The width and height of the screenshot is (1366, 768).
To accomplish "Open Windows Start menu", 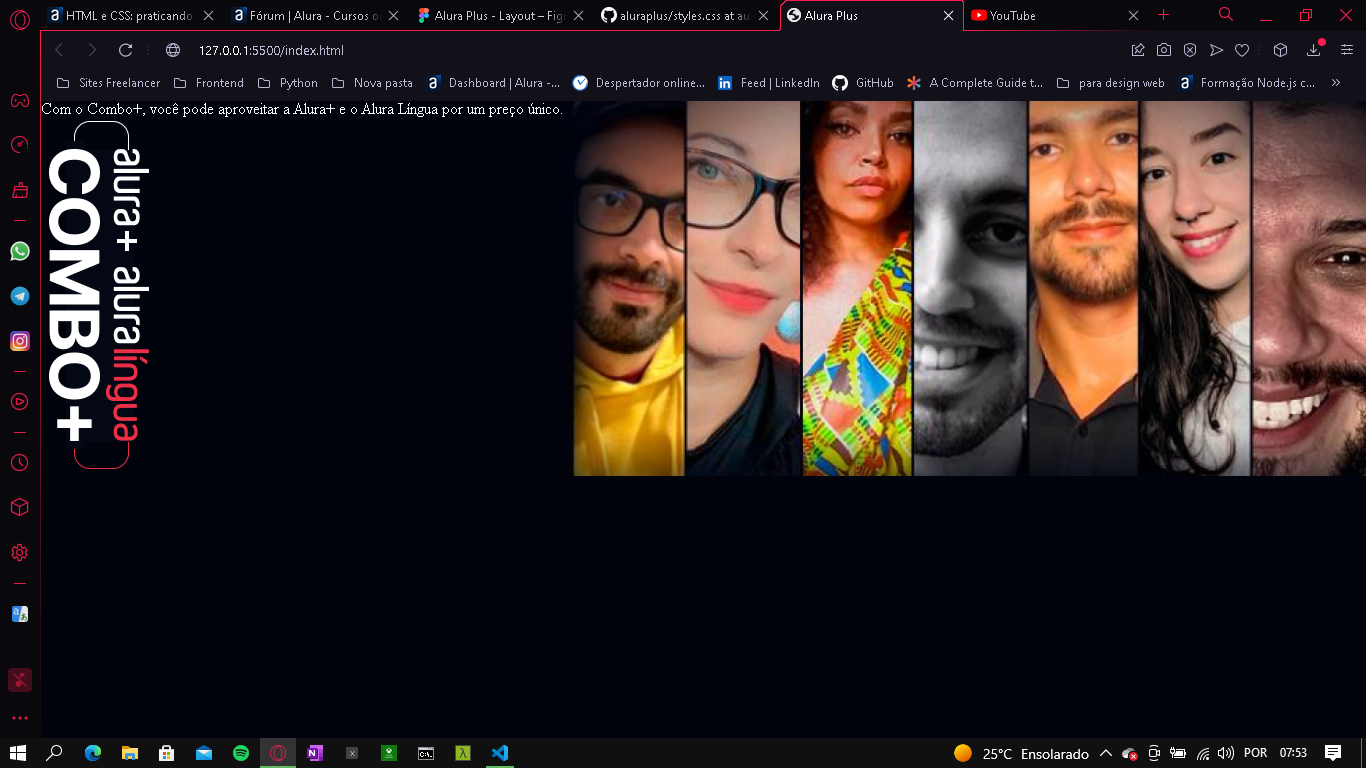I will tap(17, 753).
